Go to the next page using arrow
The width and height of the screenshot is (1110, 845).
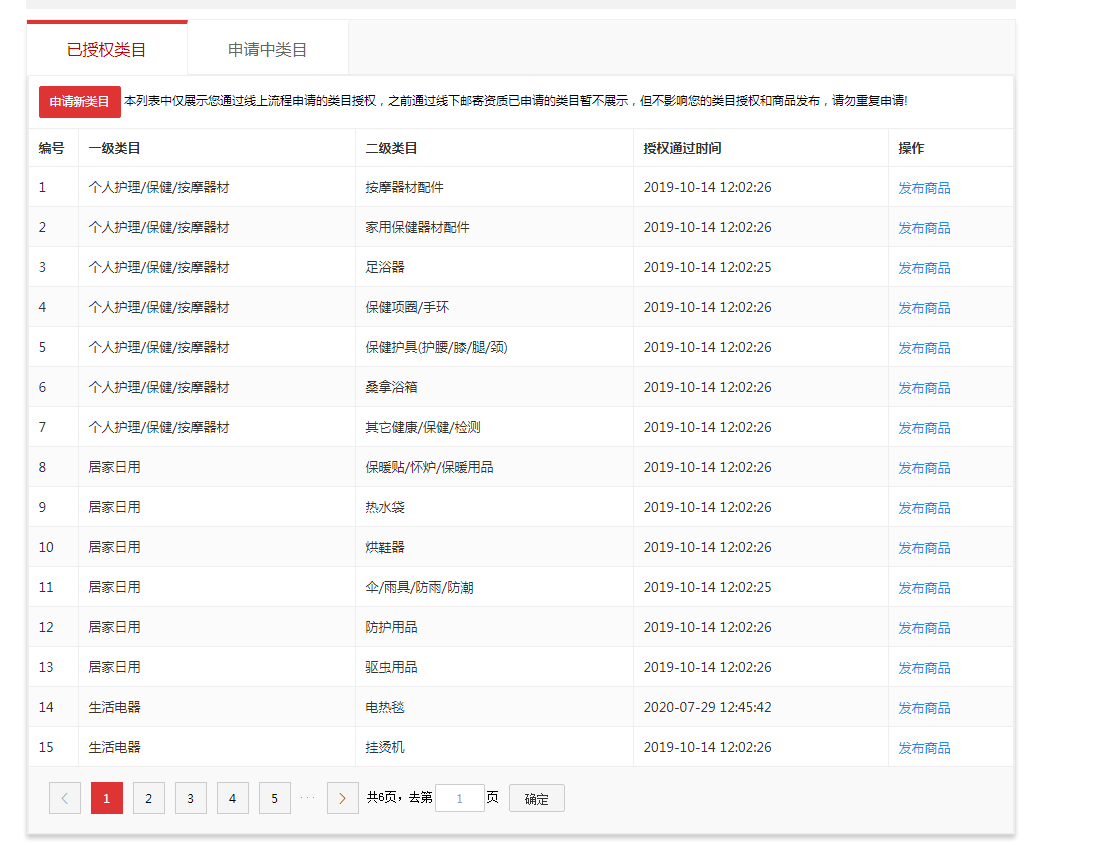point(342,798)
